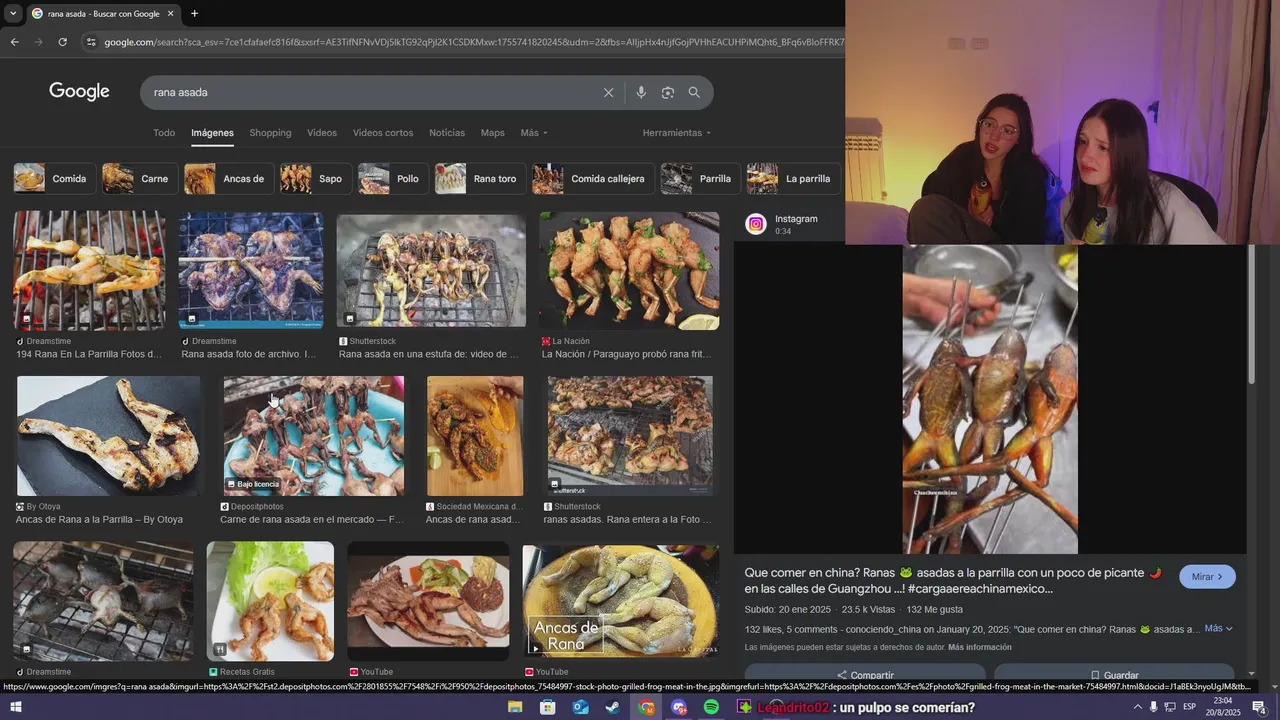Viewport: 1280px width, 720px height.
Task: Switch to the Noticias tab
Action: point(447,133)
